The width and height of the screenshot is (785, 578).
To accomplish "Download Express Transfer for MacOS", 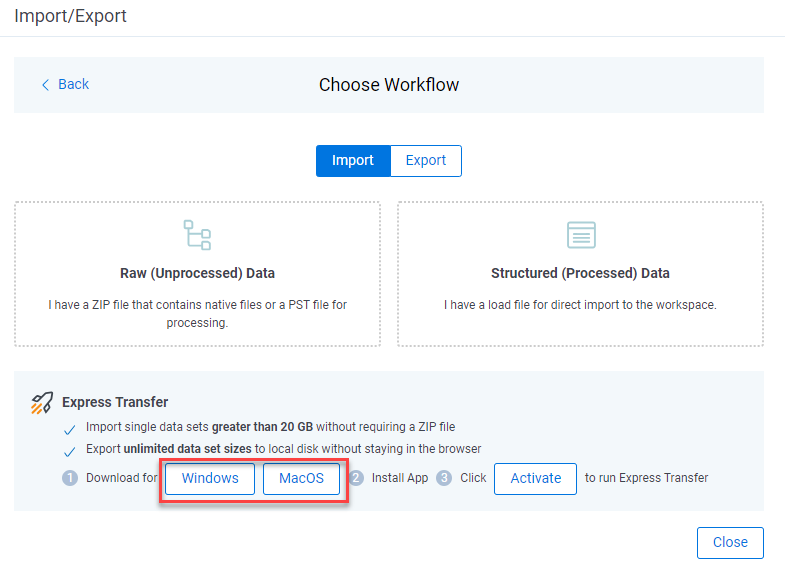I will pos(301,478).
